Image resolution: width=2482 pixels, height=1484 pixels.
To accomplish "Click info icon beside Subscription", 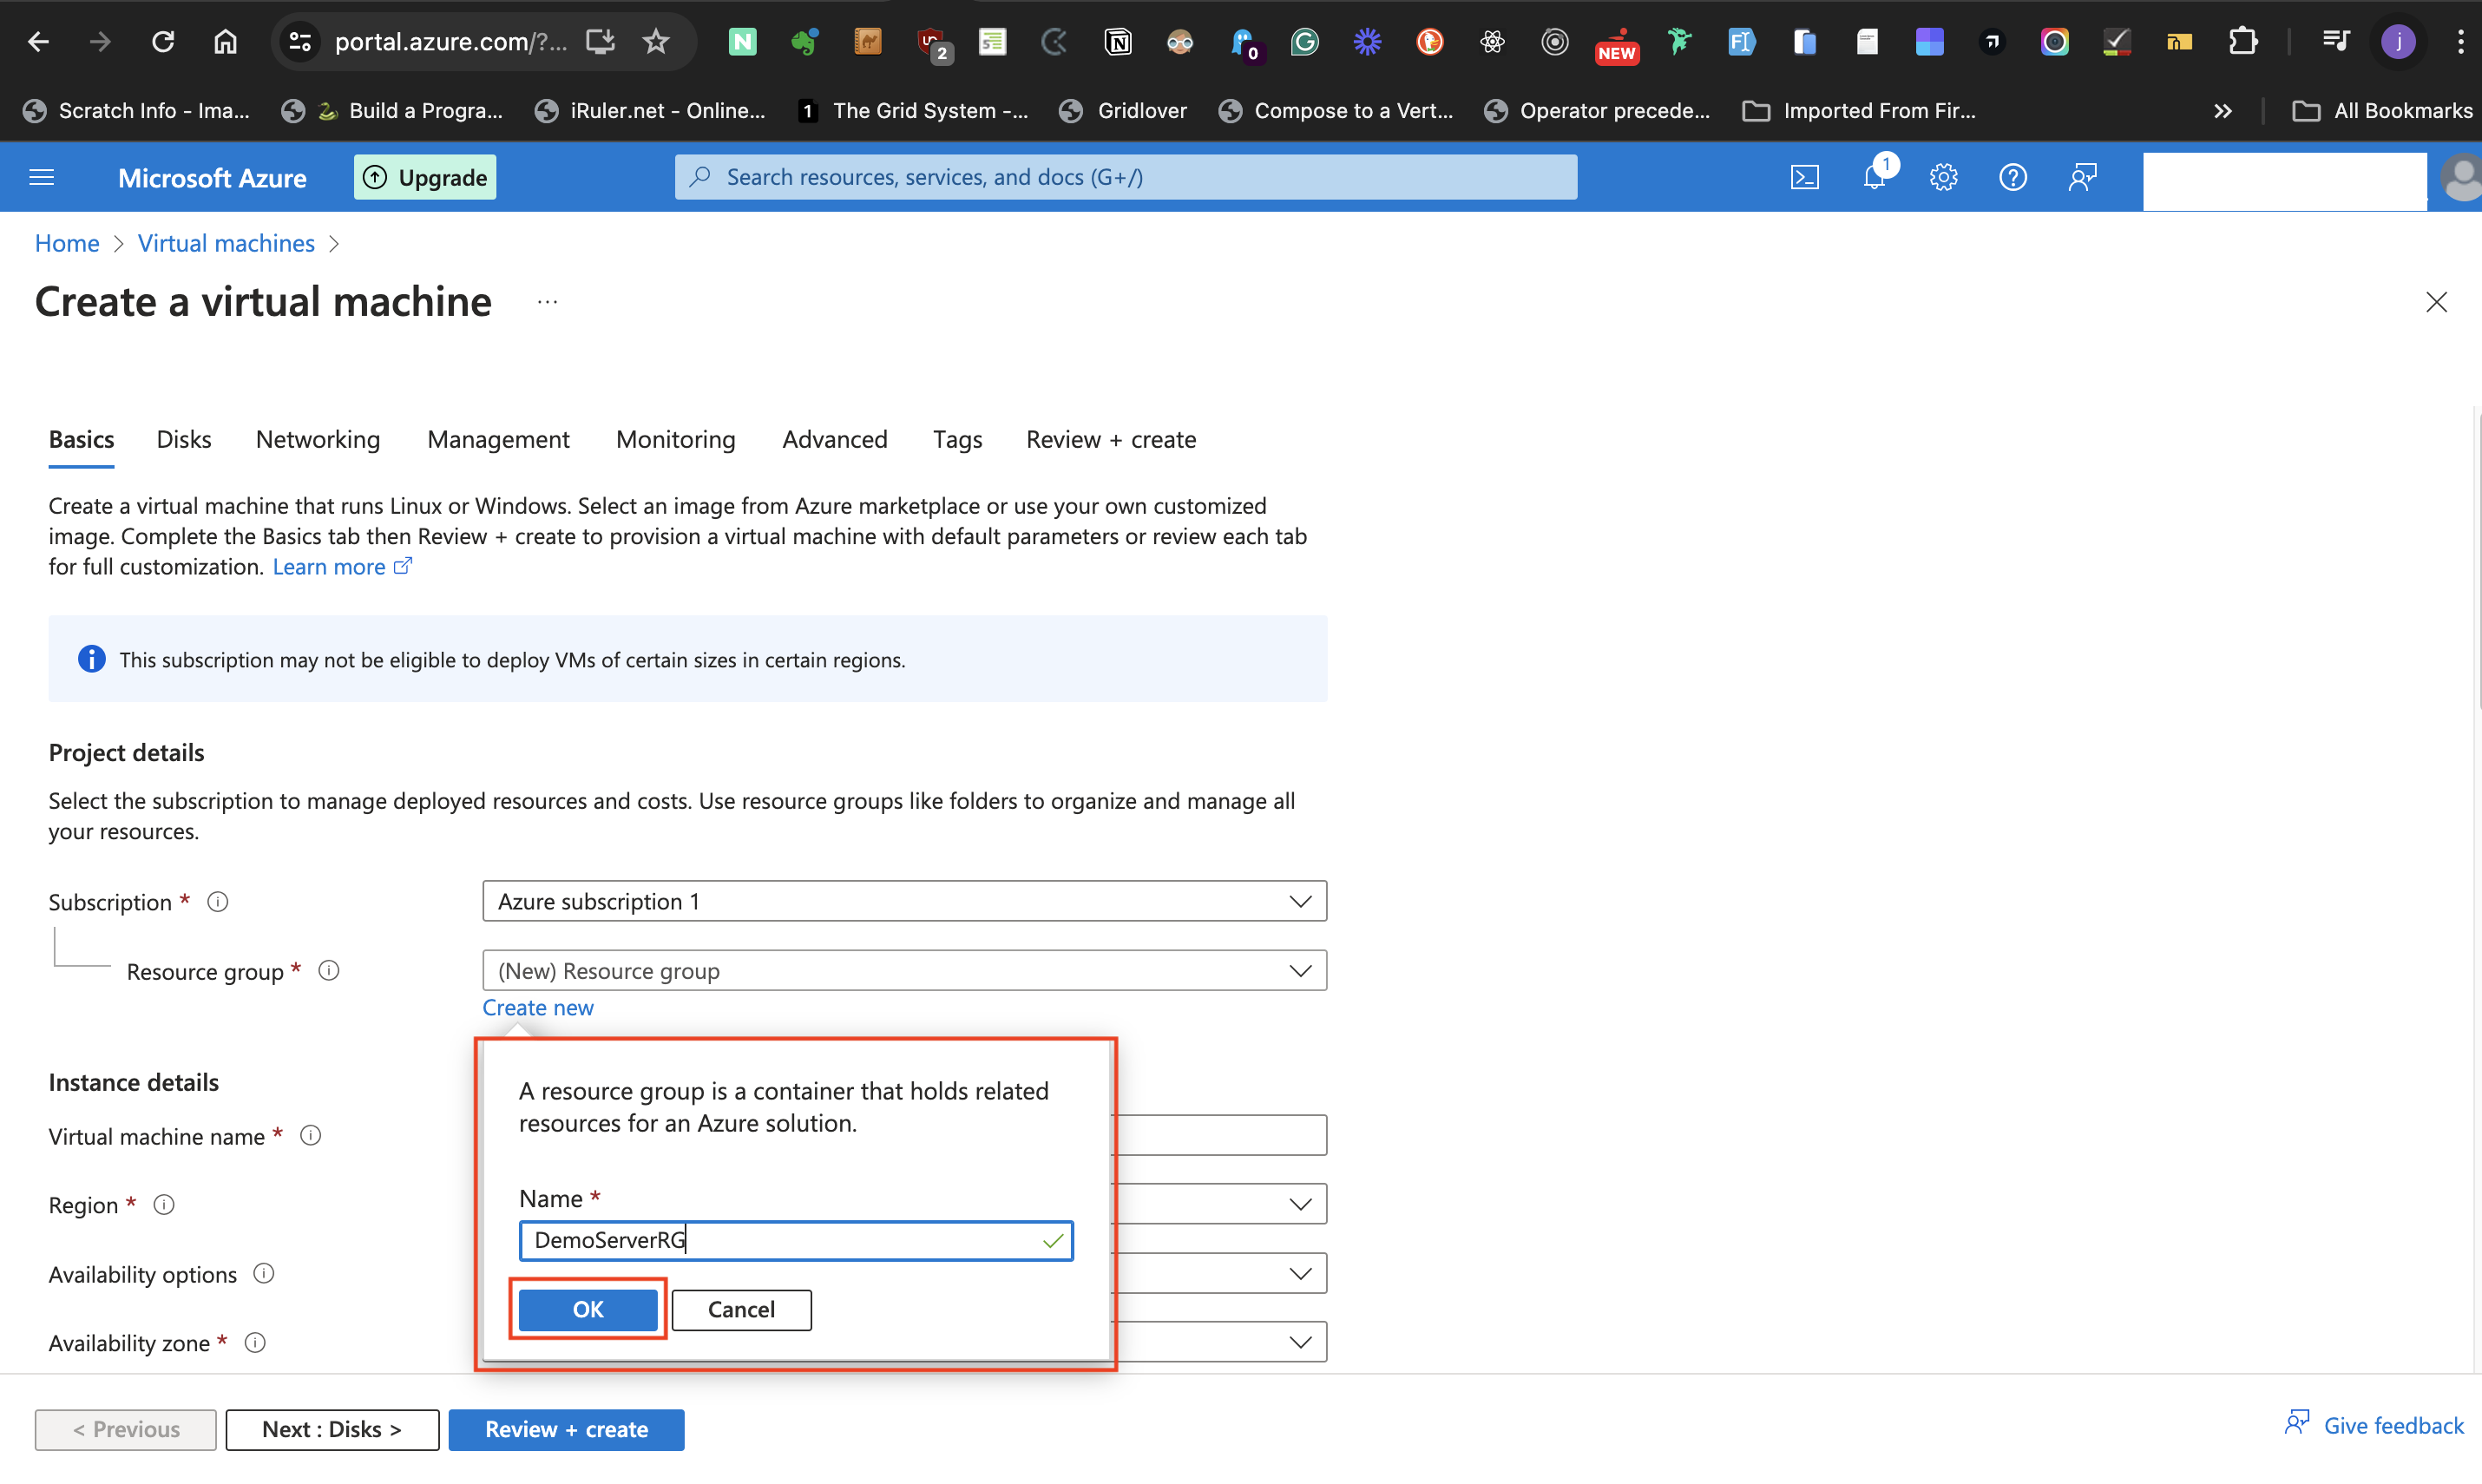I will [x=217, y=901].
